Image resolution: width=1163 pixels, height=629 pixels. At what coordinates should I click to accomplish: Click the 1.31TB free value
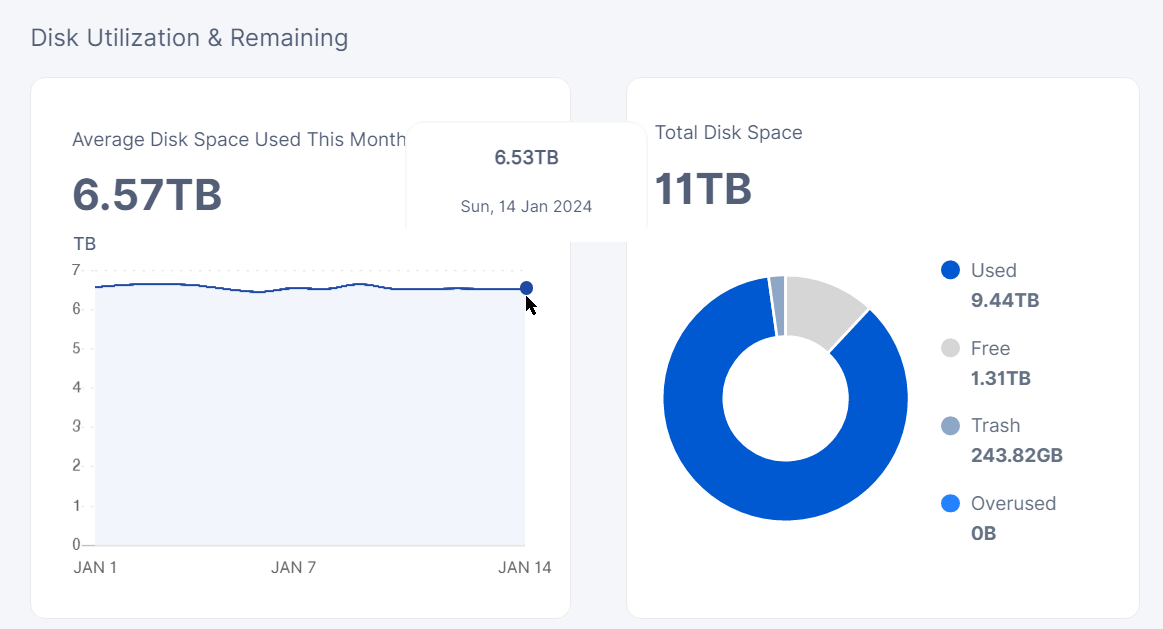click(x=1000, y=378)
